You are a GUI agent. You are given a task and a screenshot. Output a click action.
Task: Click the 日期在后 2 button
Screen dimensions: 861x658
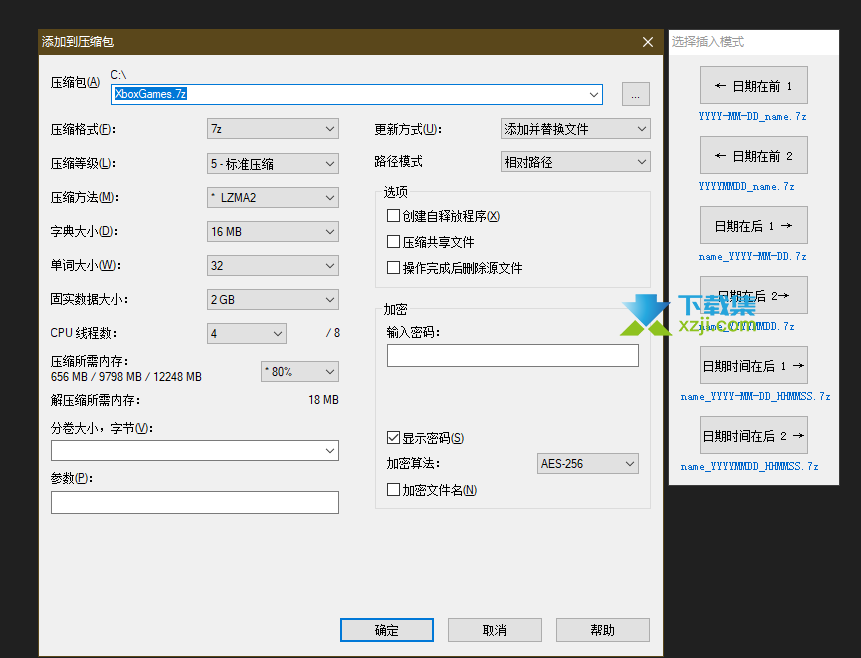pos(753,295)
